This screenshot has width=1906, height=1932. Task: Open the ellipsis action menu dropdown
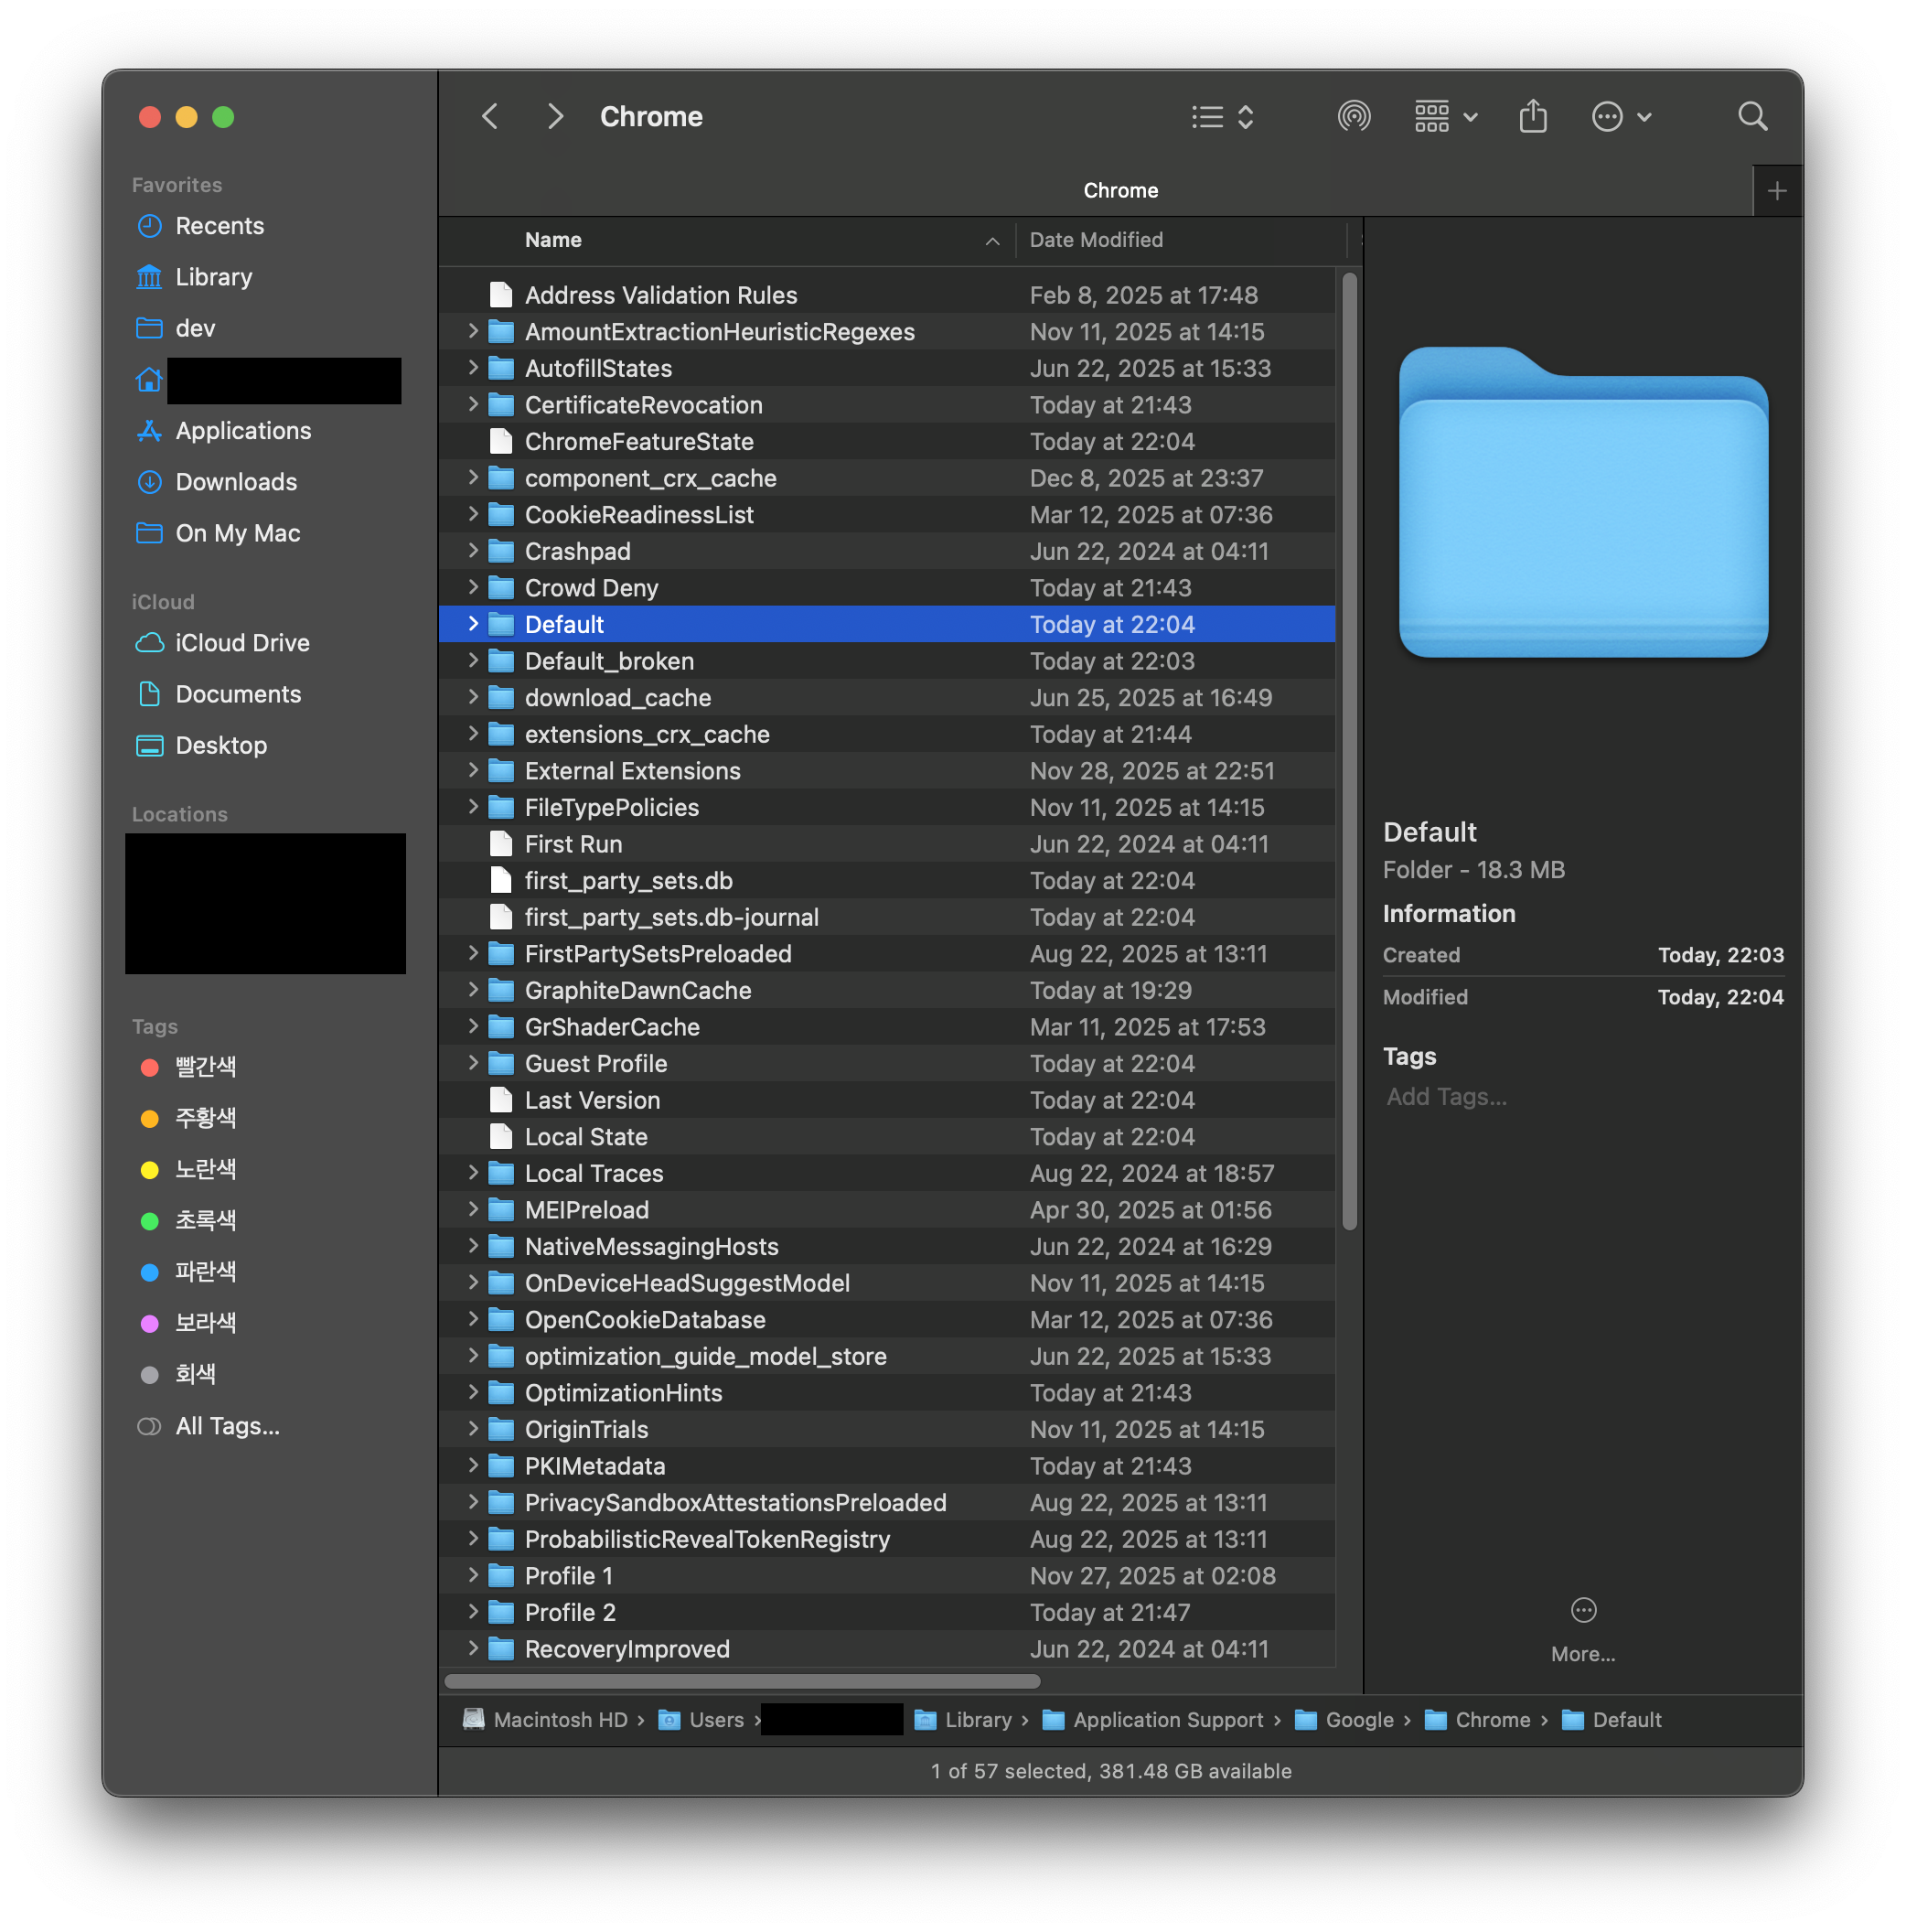tap(1620, 117)
